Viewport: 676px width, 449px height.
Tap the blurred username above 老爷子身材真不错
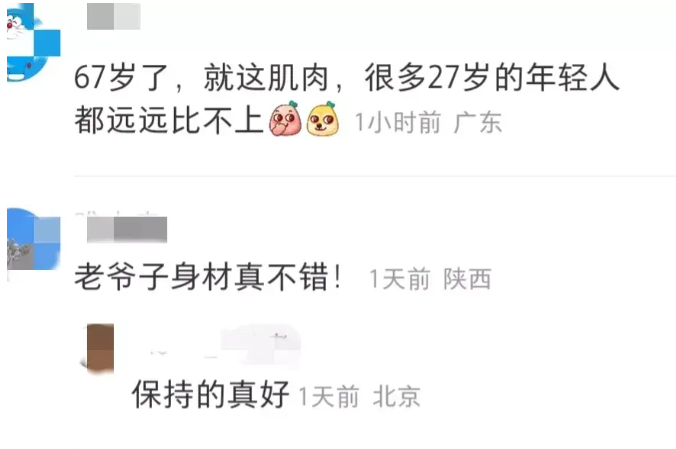127,229
